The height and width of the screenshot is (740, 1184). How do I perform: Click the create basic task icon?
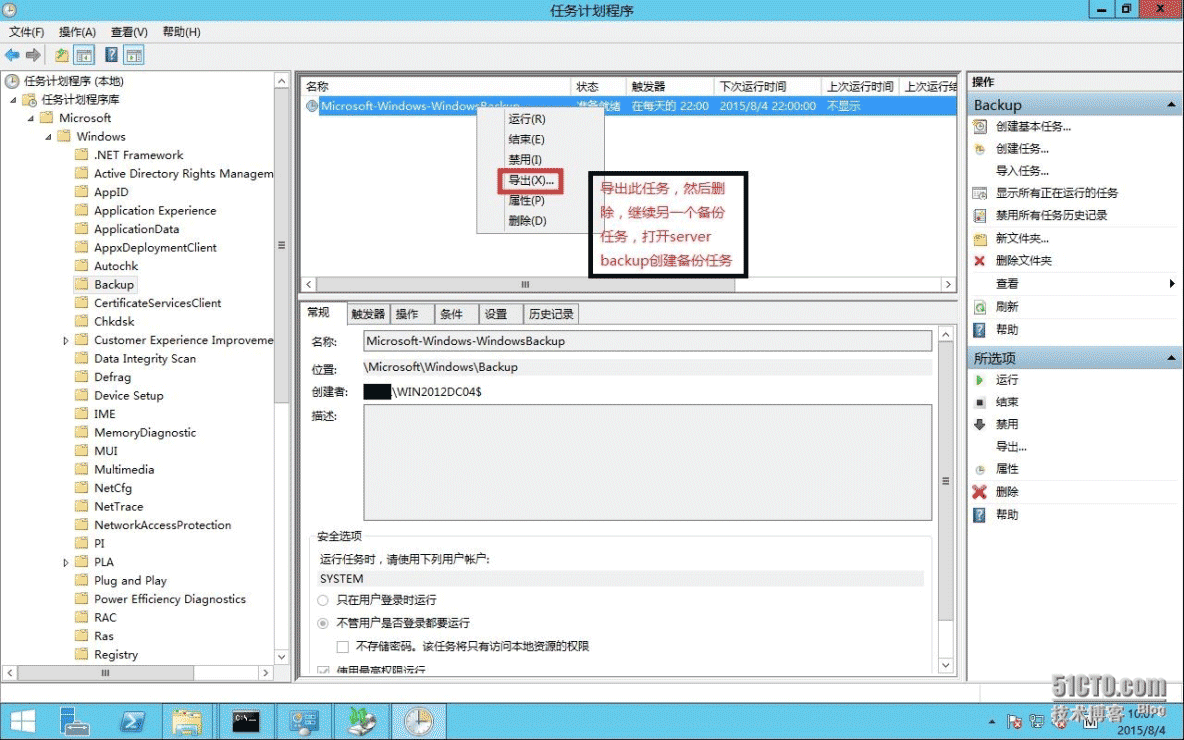(x=979, y=127)
